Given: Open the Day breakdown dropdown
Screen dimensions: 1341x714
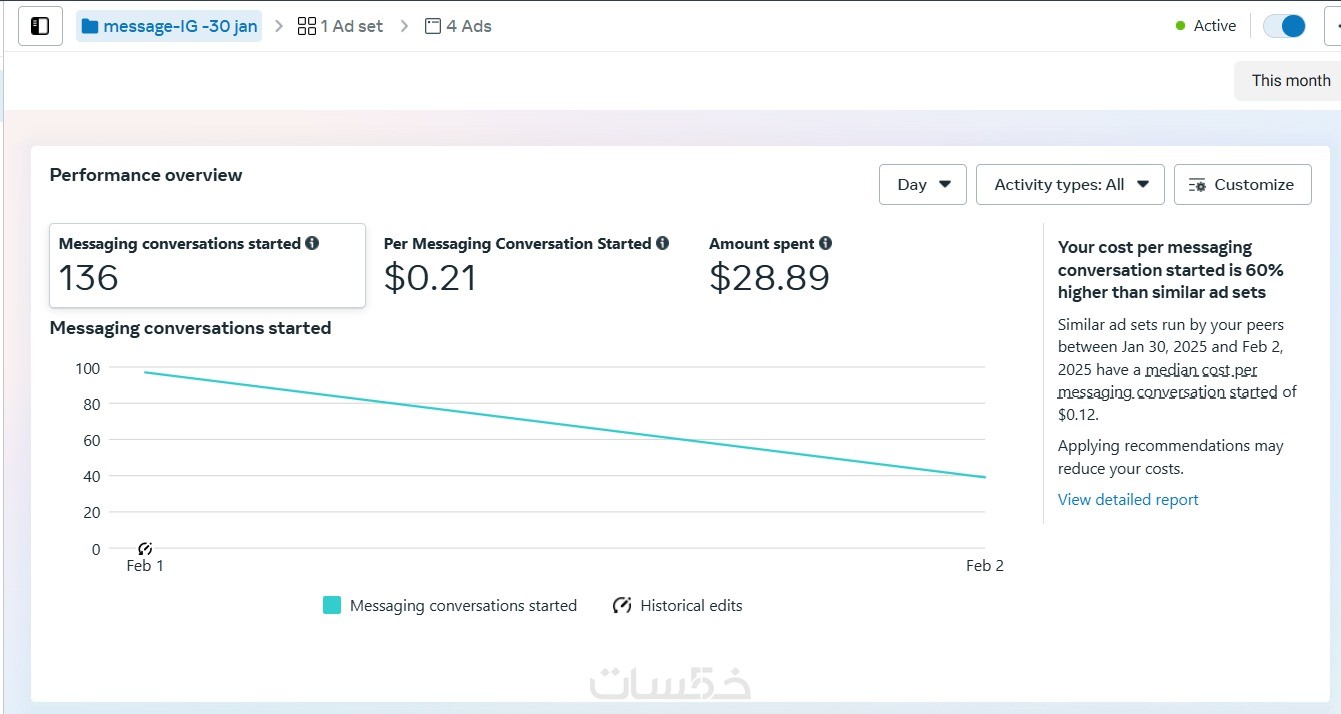Looking at the screenshot, I should [922, 185].
